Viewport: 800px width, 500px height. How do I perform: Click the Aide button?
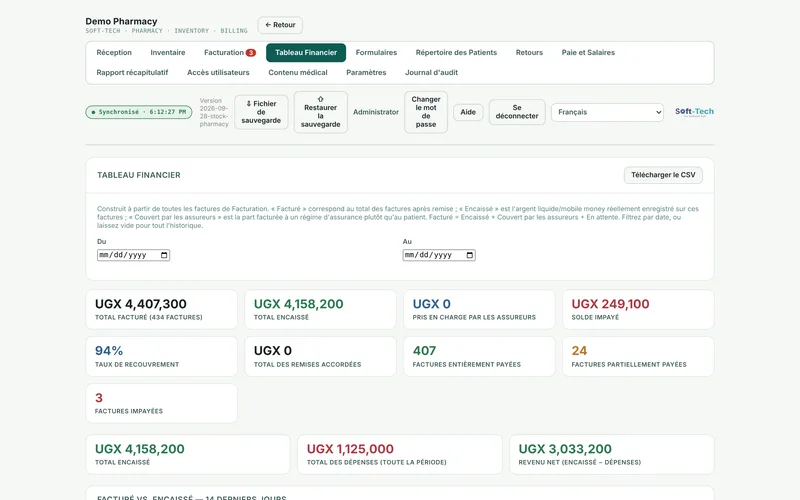468,112
